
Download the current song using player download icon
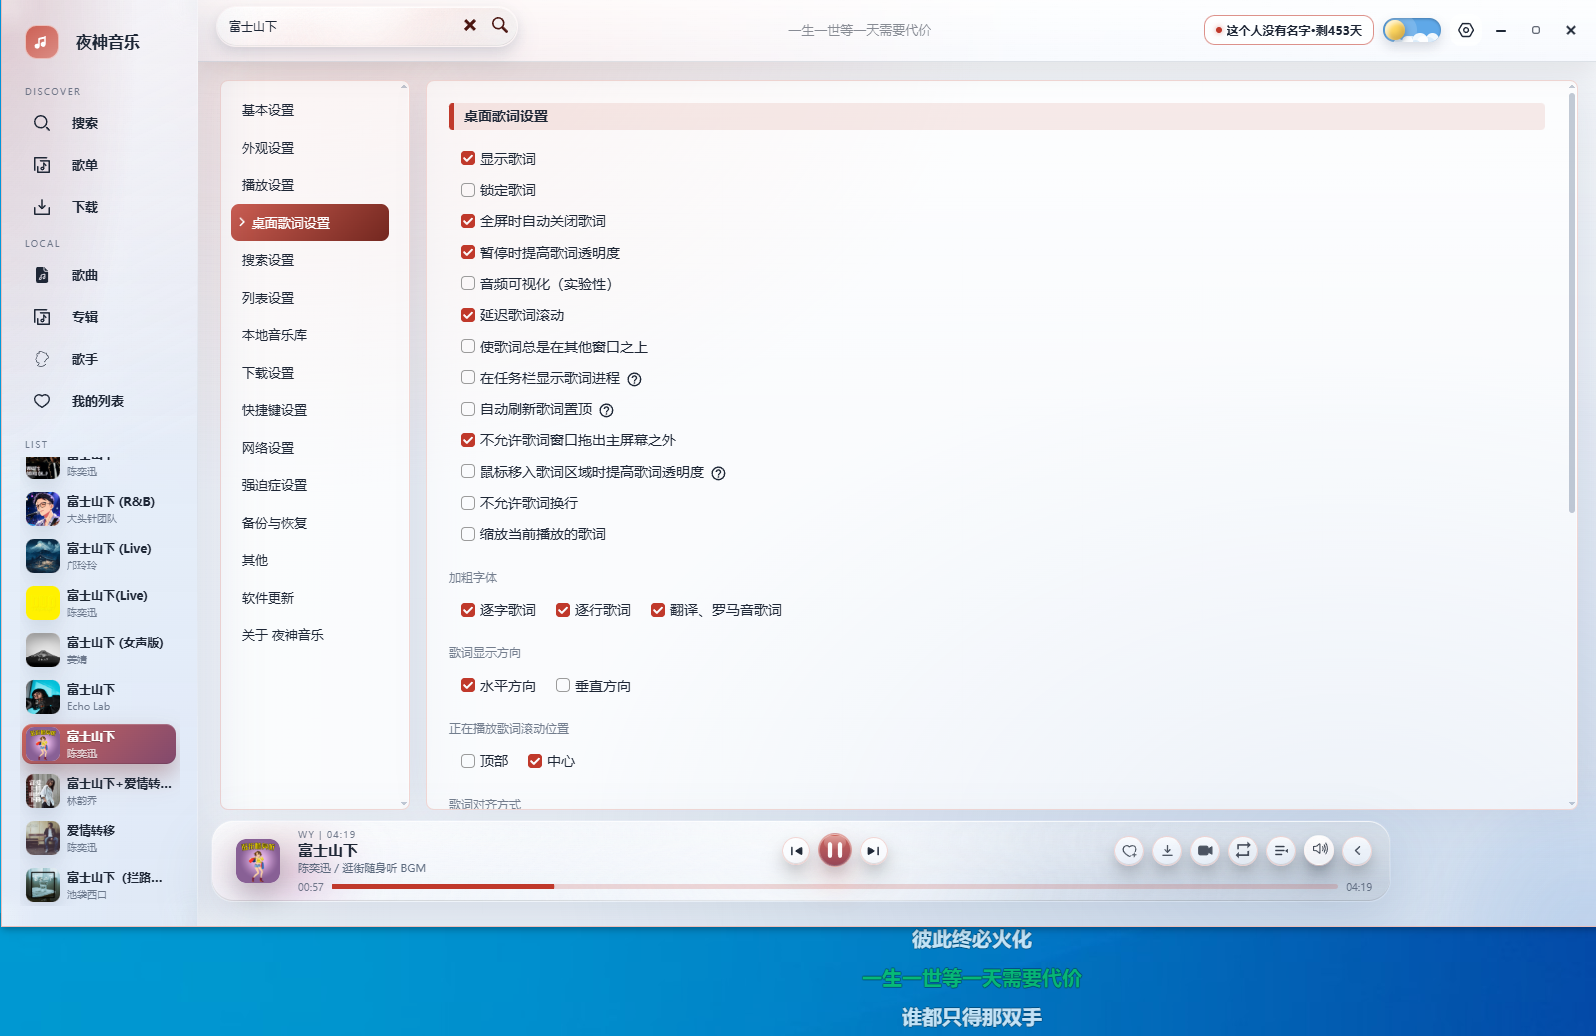pyautogui.click(x=1167, y=851)
